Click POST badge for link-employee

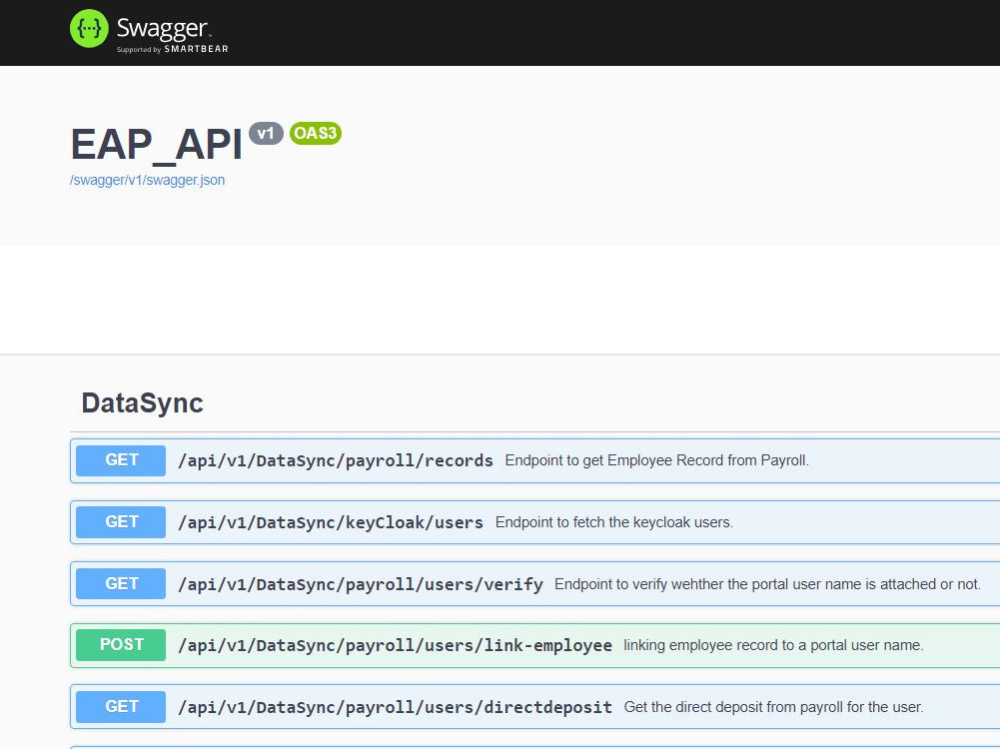point(121,645)
